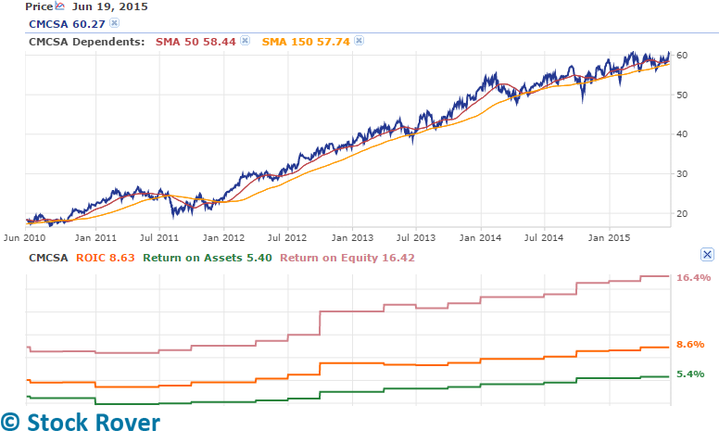Click the Jan 2011 axis label
The image size is (719, 431).
[95, 238]
